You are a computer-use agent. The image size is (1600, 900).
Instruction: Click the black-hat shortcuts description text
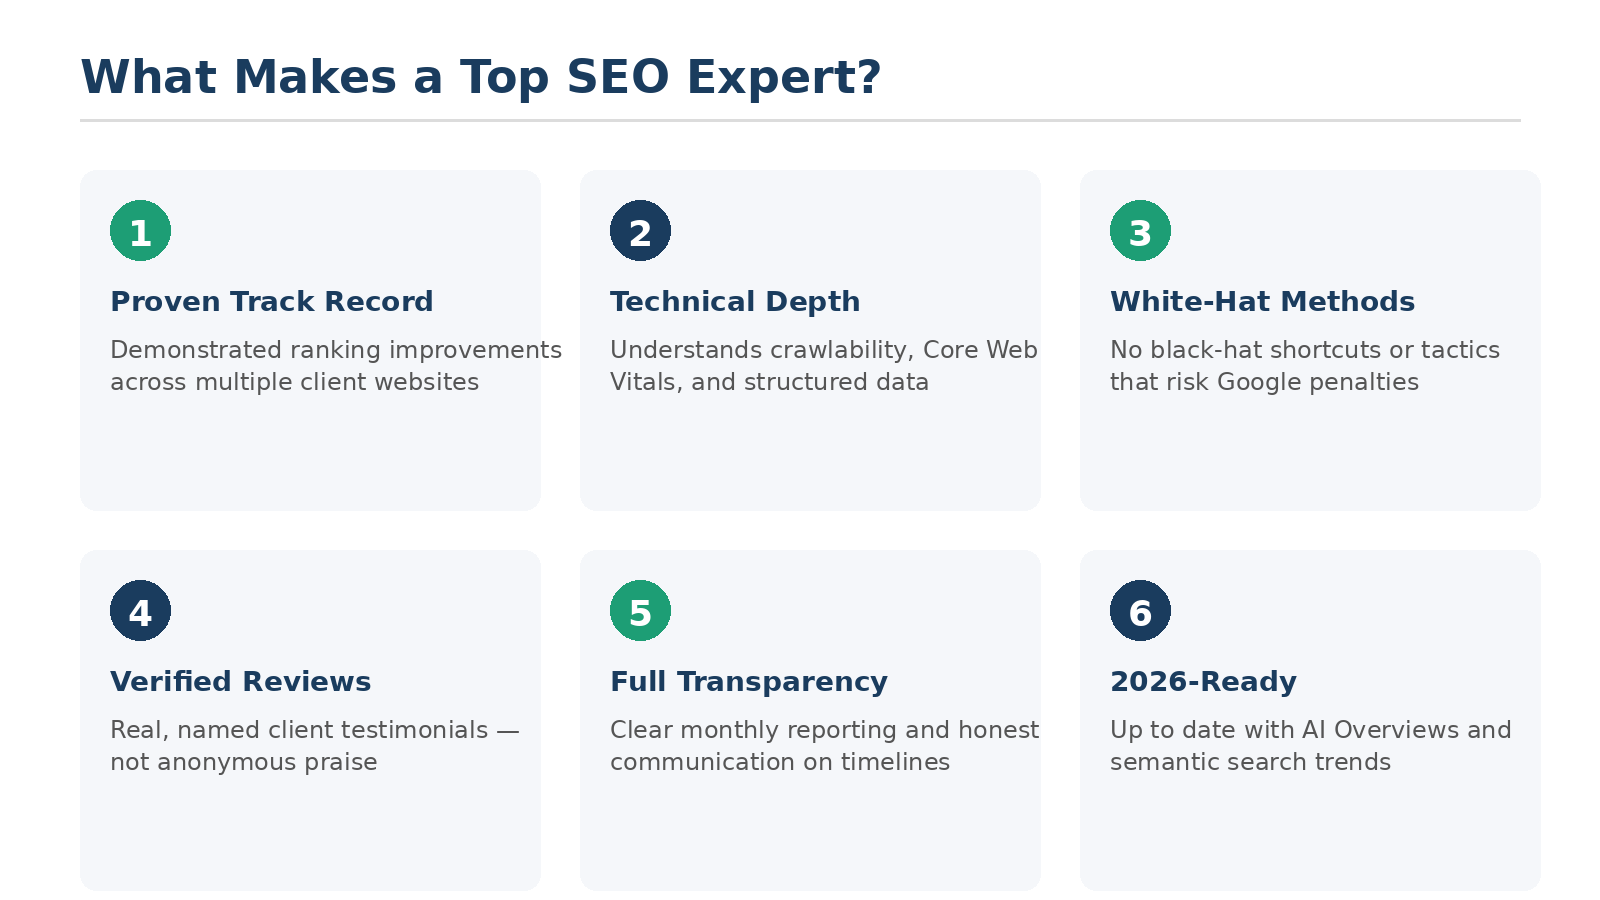point(1305,366)
